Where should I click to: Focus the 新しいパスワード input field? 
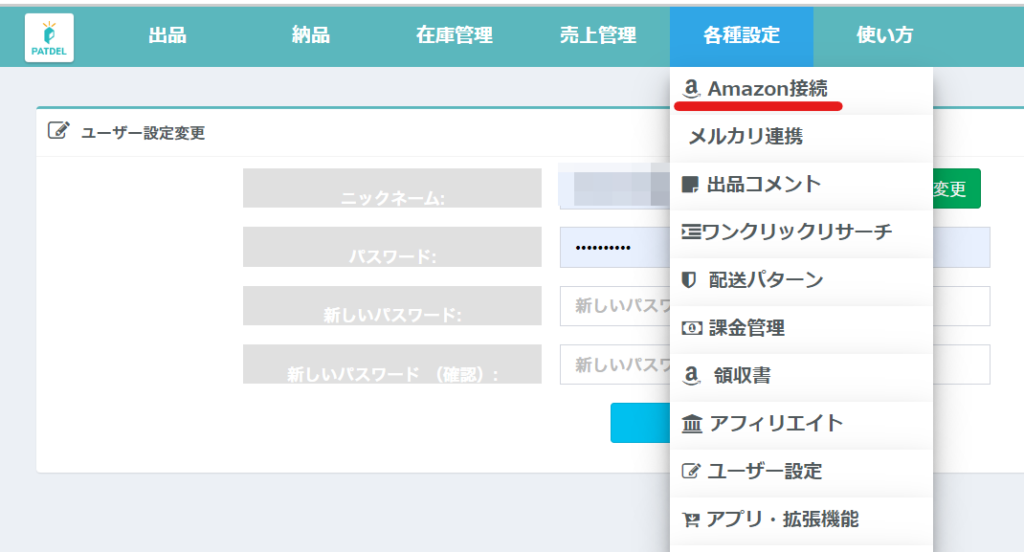(x=613, y=306)
